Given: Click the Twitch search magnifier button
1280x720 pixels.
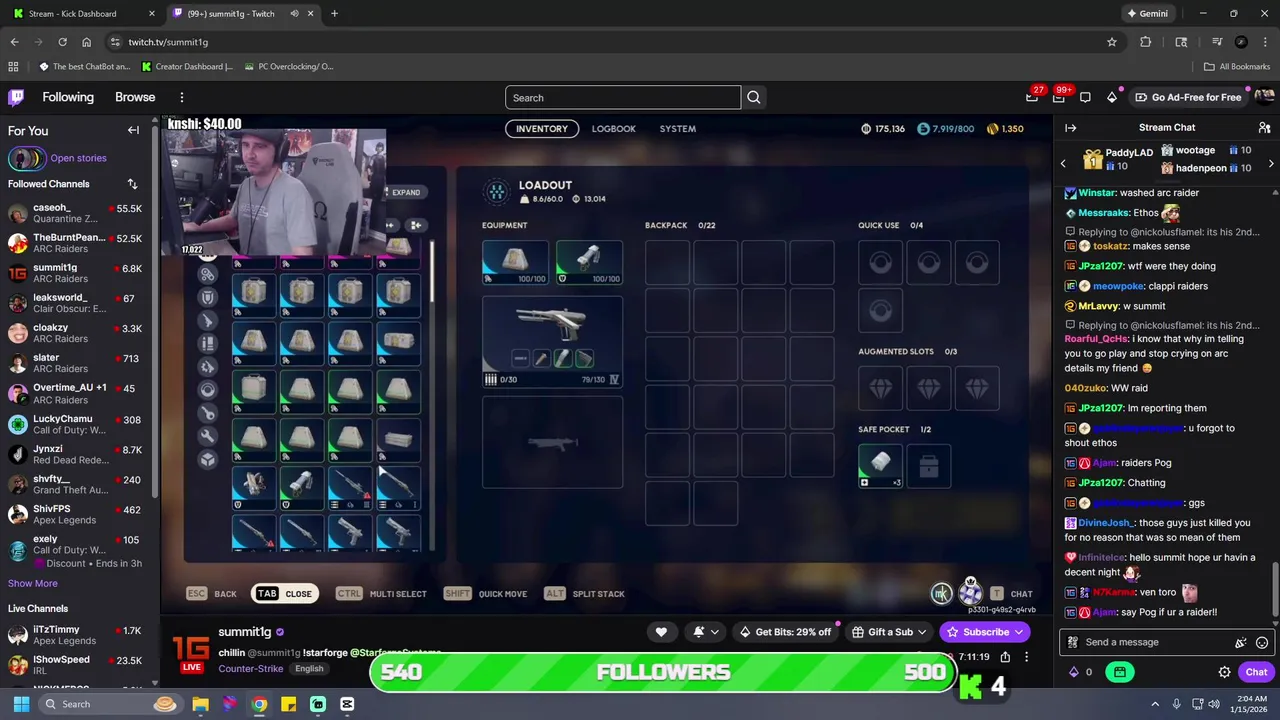Looking at the screenshot, I should click(754, 97).
